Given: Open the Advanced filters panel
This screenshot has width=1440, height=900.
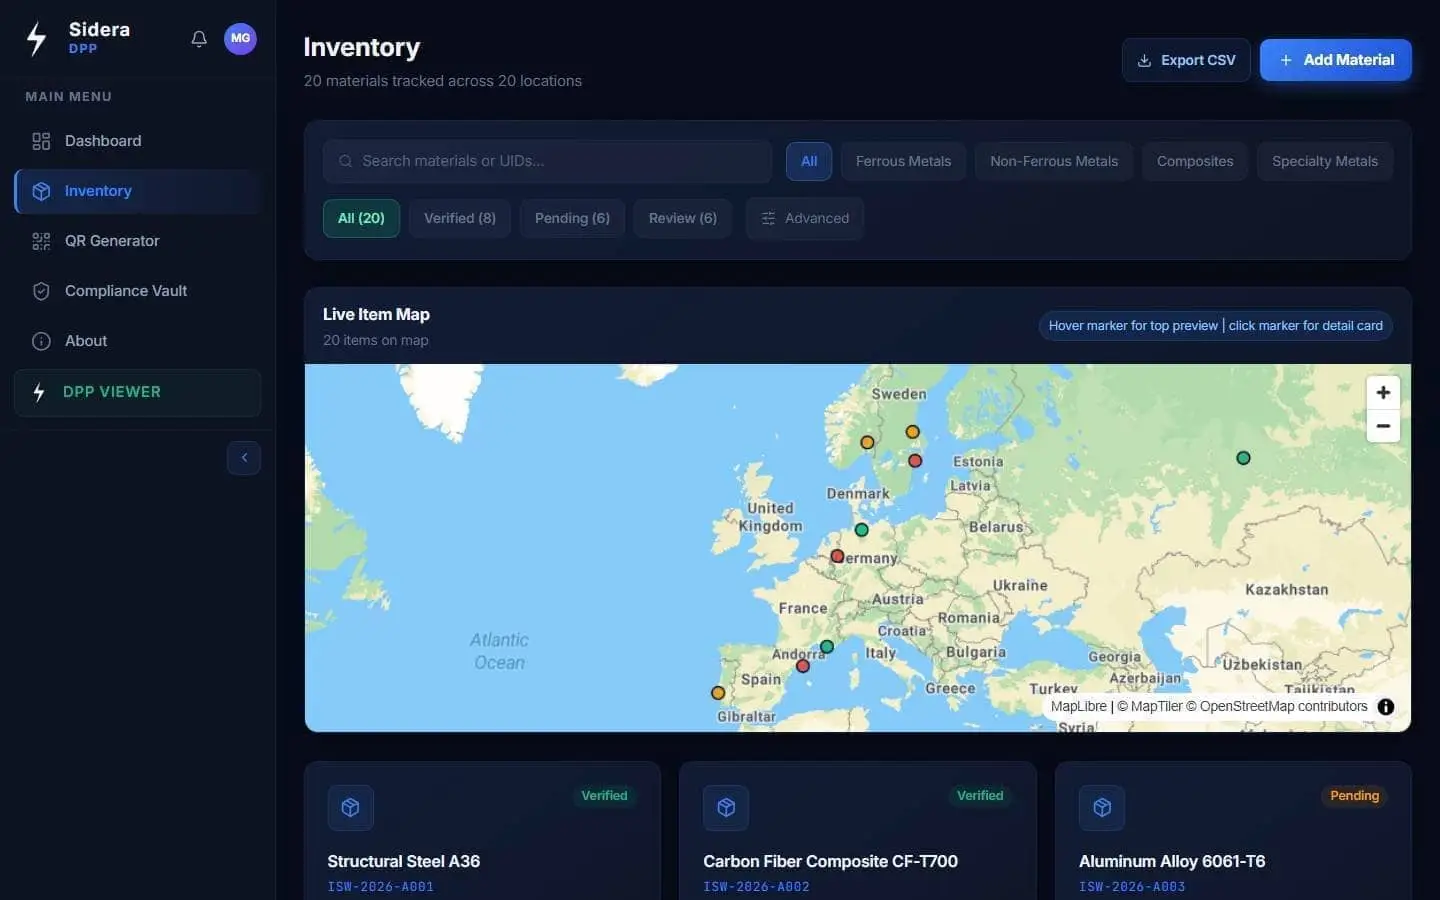Looking at the screenshot, I should coord(805,218).
